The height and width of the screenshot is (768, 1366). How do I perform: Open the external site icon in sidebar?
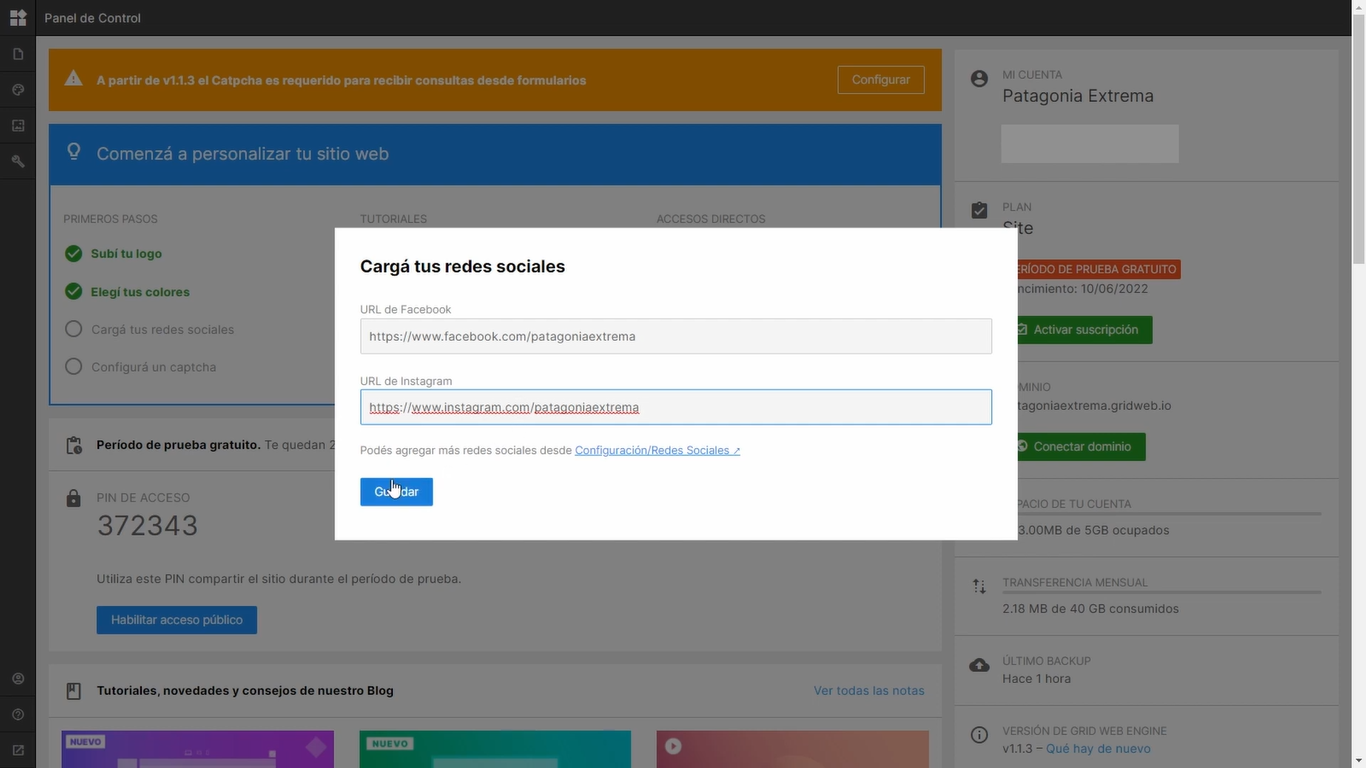(18, 750)
